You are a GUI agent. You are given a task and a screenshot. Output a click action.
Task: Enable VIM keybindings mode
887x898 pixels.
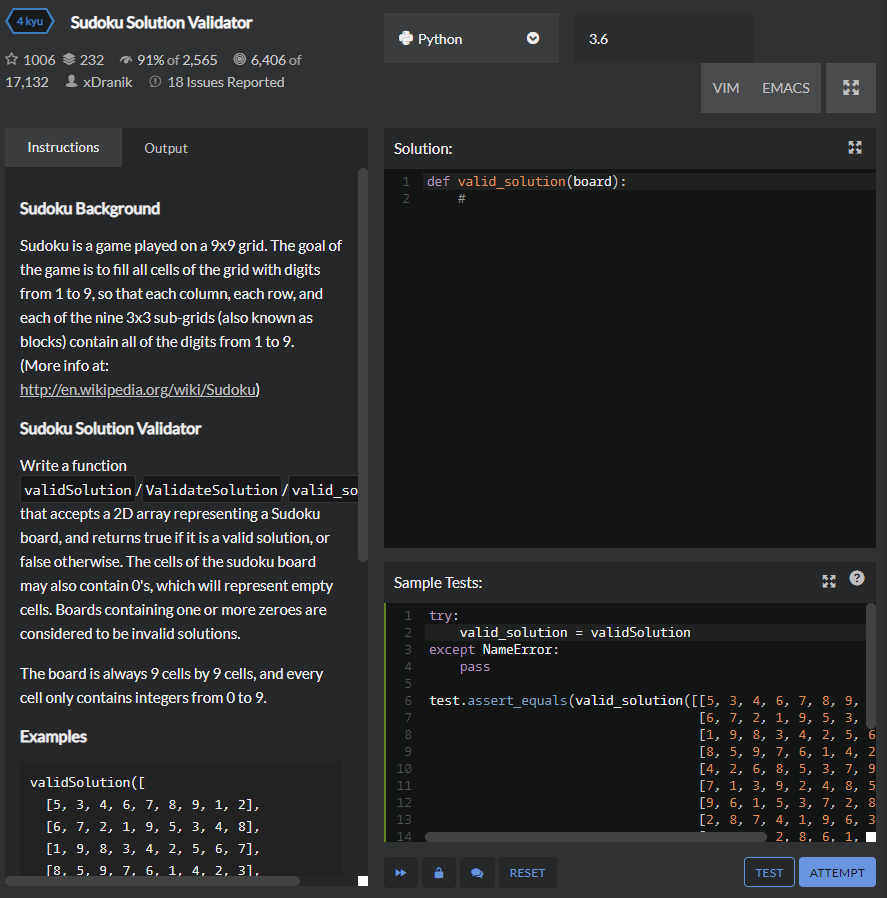click(x=726, y=88)
